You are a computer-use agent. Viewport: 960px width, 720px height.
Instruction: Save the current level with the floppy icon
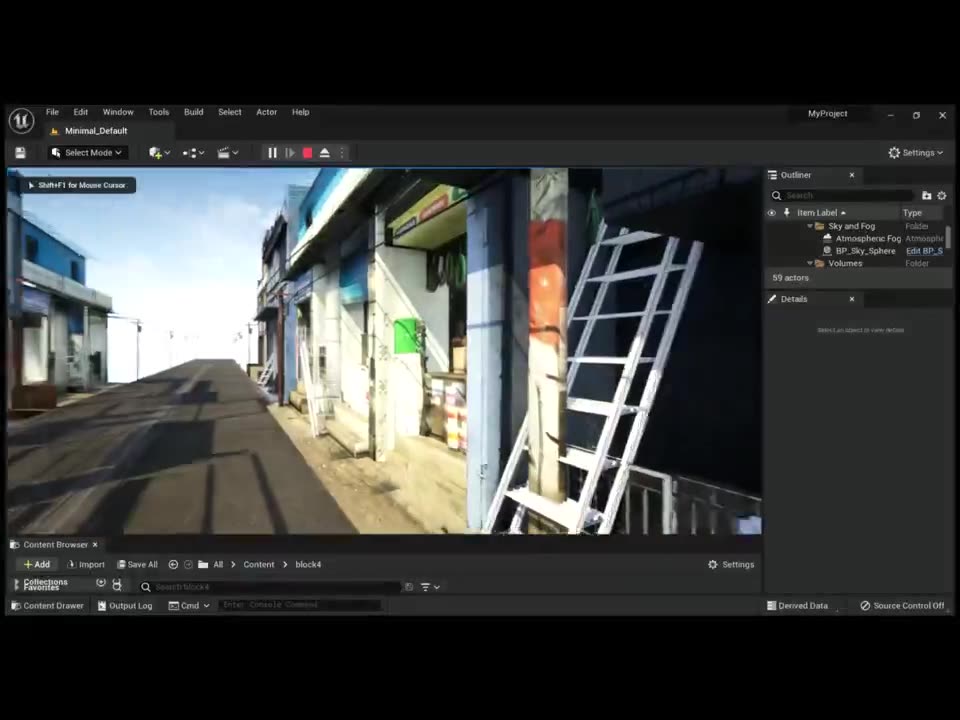point(20,153)
